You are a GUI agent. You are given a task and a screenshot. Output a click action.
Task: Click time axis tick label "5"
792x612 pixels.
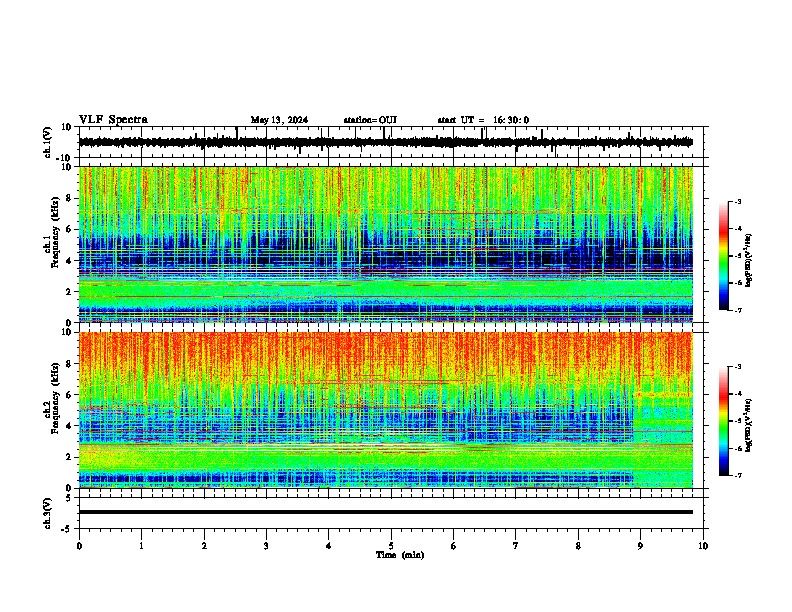point(391,546)
